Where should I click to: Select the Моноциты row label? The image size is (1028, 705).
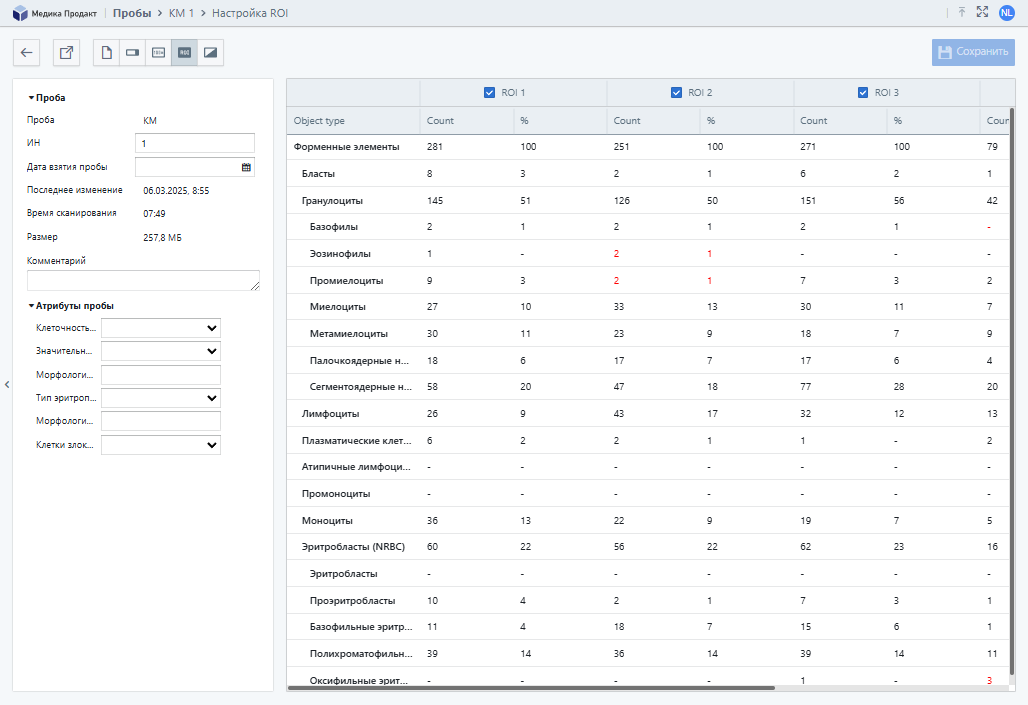point(327,521)
